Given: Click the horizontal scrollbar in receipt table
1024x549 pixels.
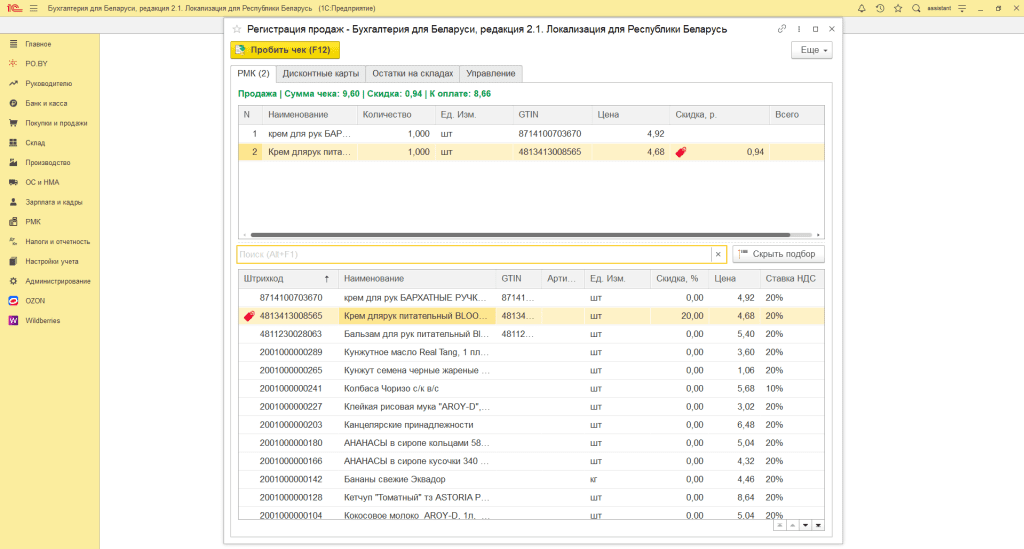Looking at the screenshot, I should (520, 234).
